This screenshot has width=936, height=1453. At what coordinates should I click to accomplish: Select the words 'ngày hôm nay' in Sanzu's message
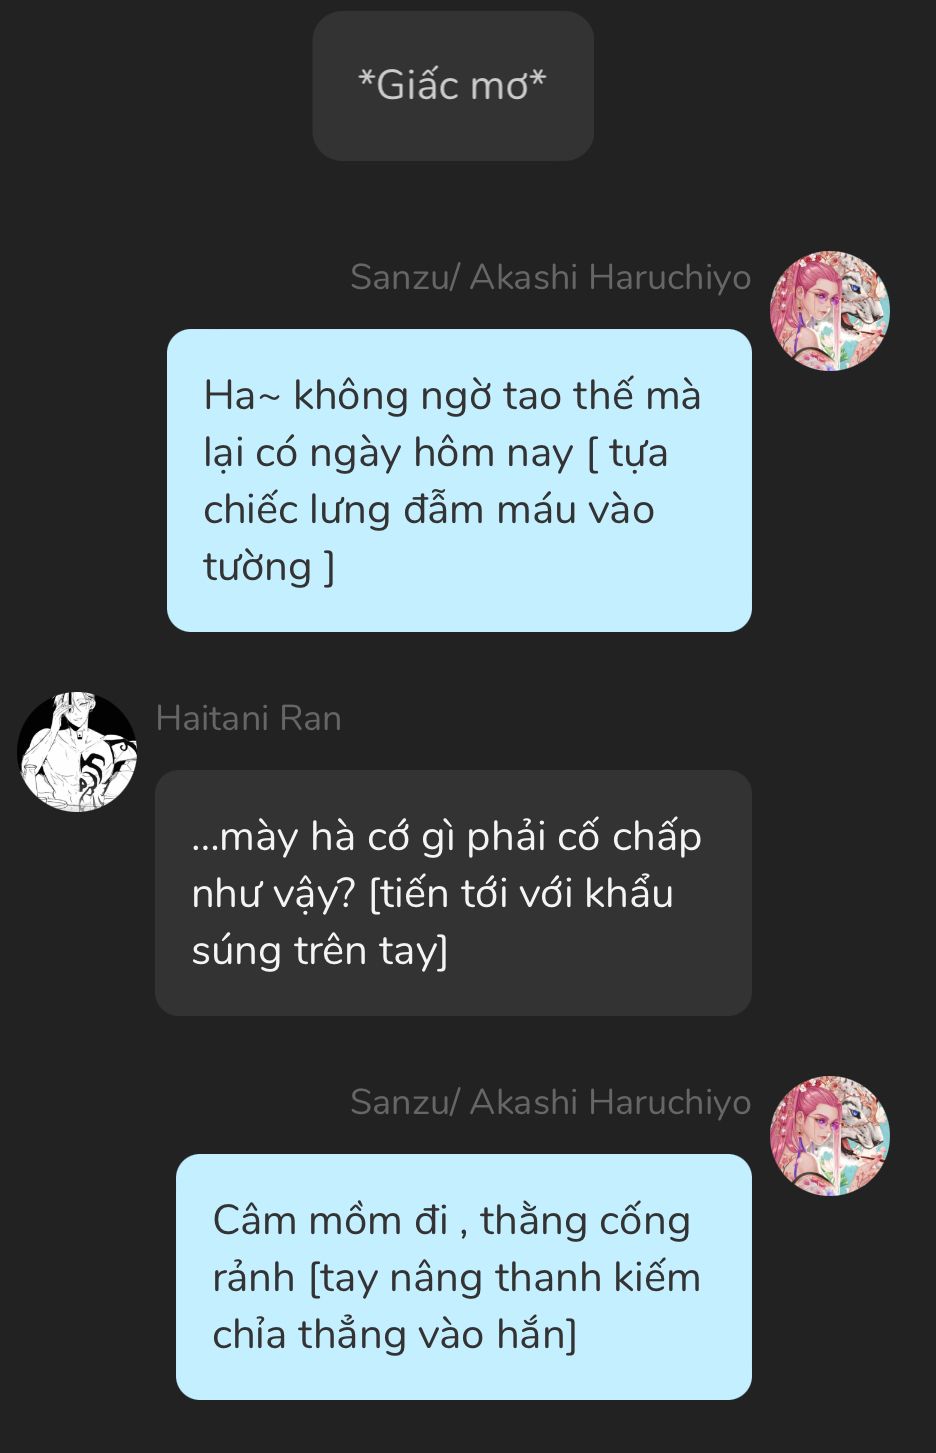(x=441, y=453)
